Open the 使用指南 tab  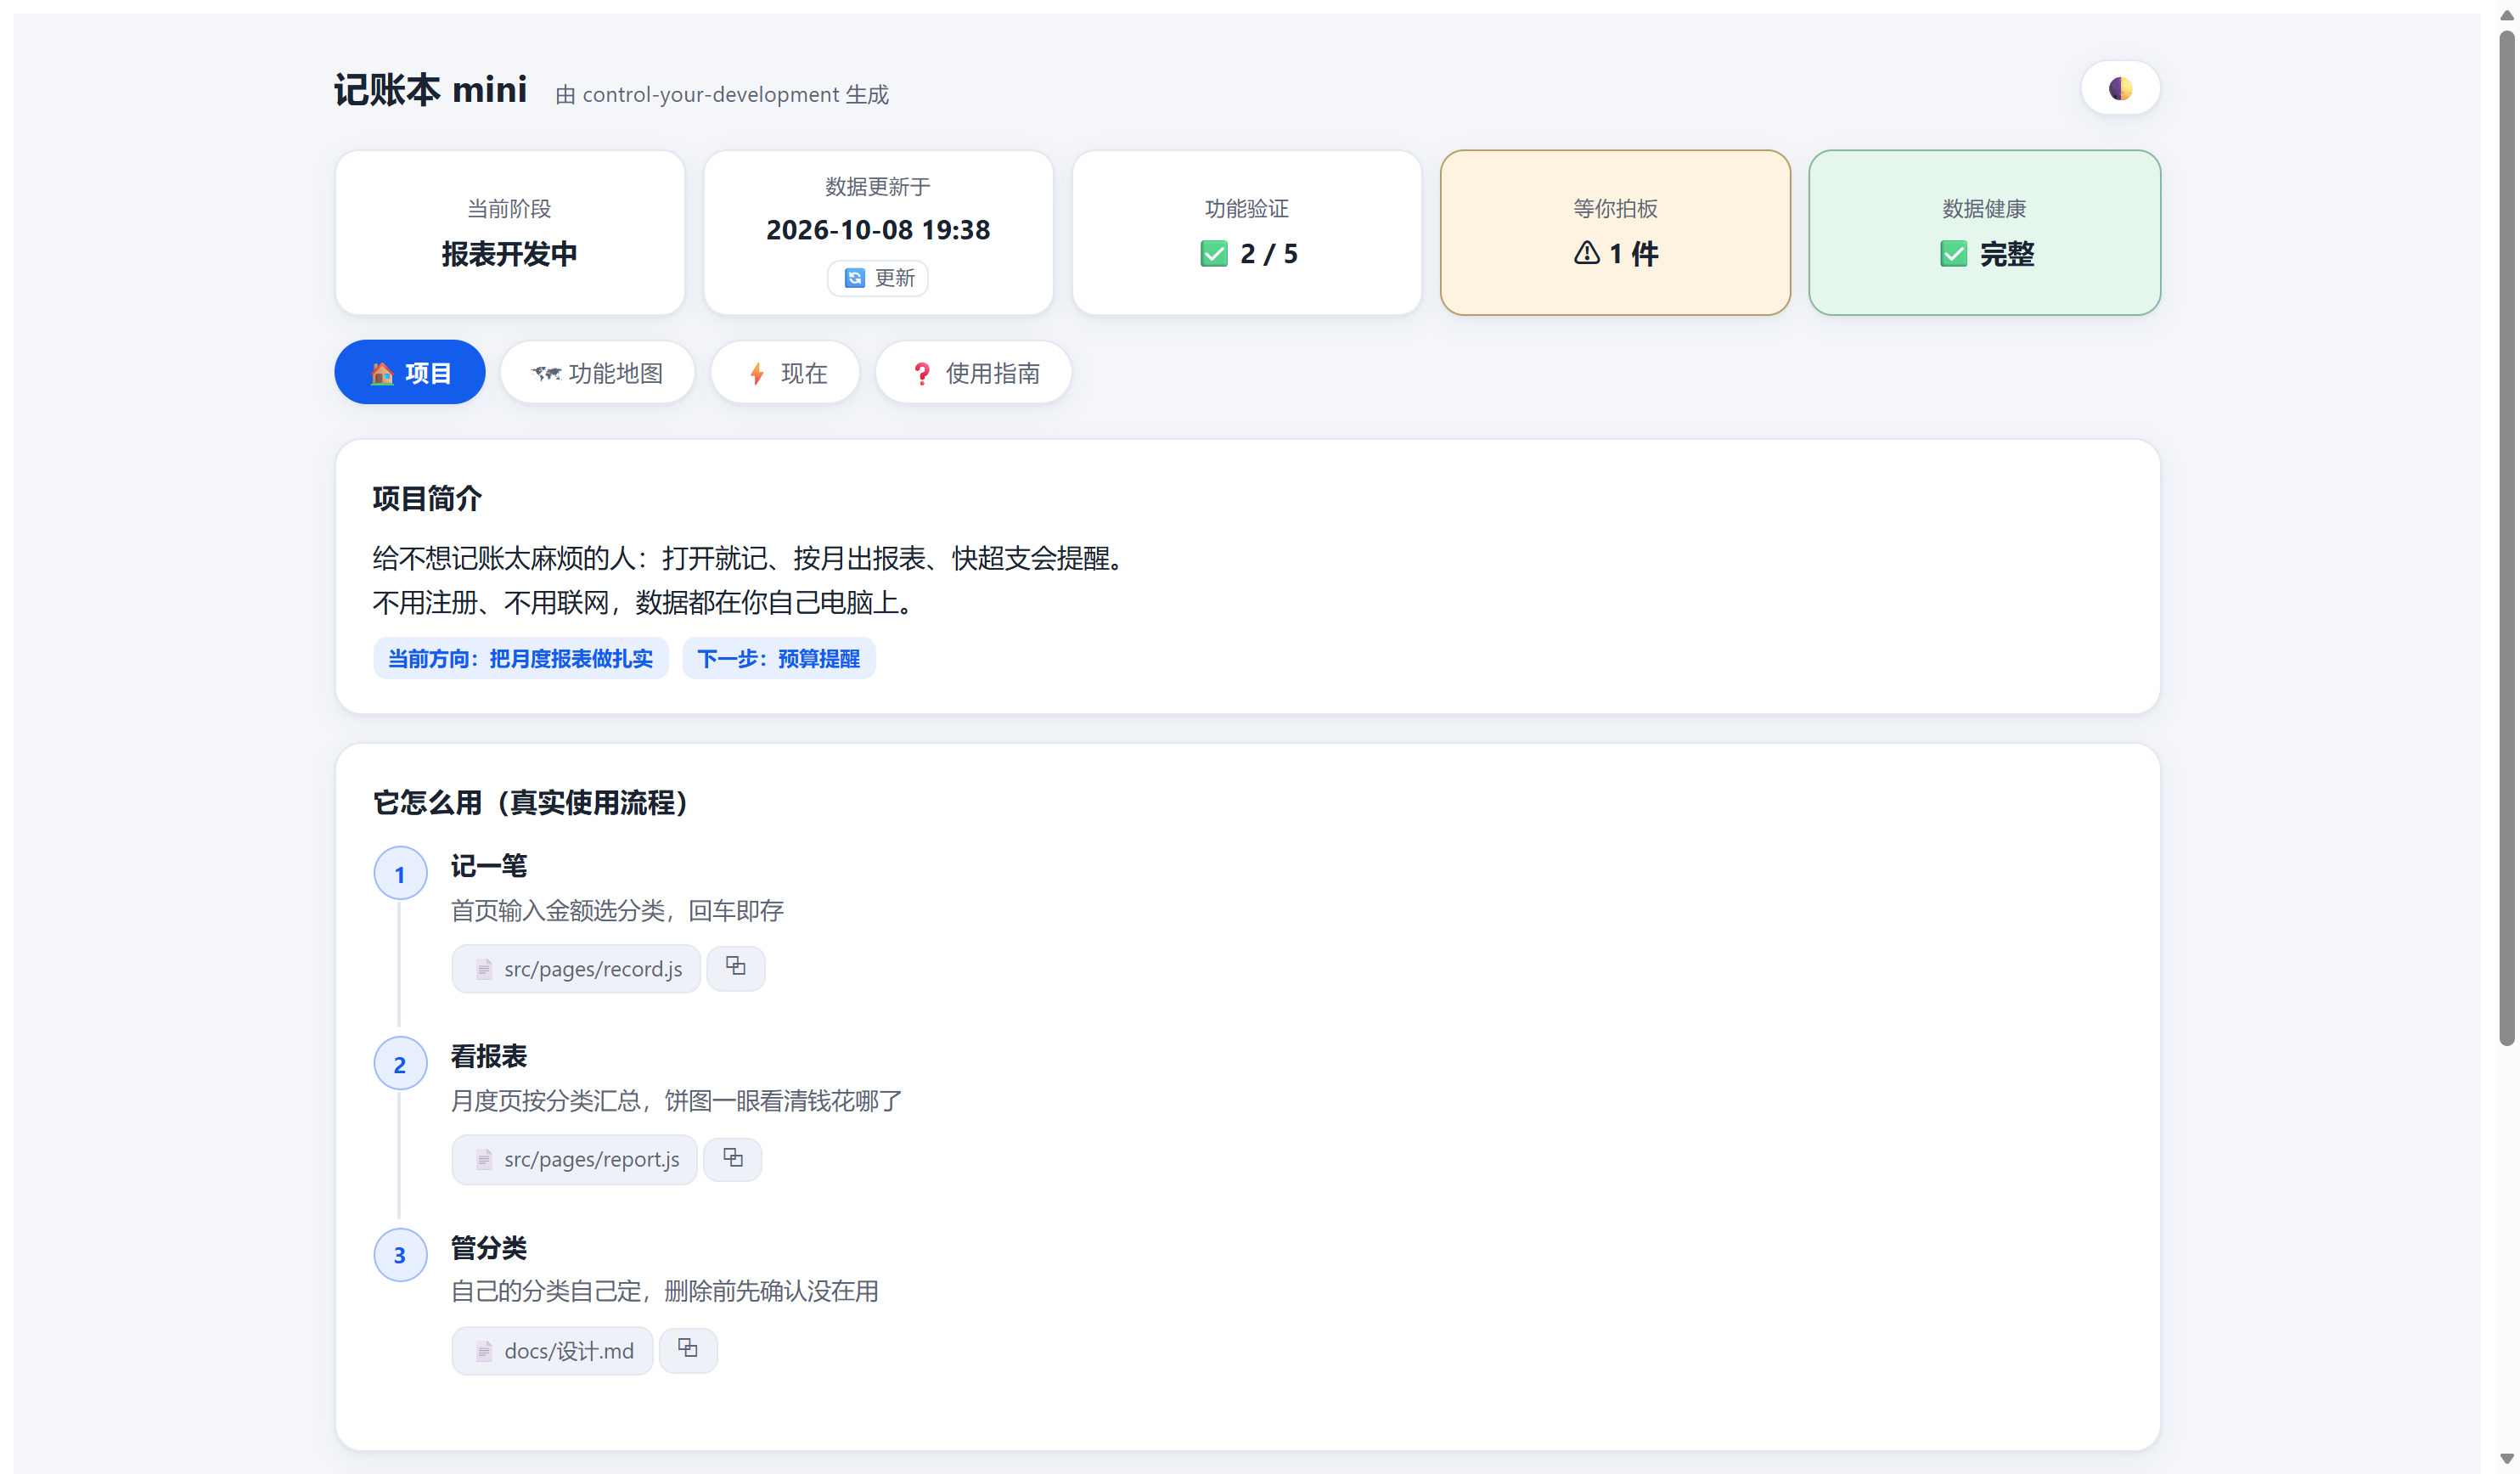[974, 373]
